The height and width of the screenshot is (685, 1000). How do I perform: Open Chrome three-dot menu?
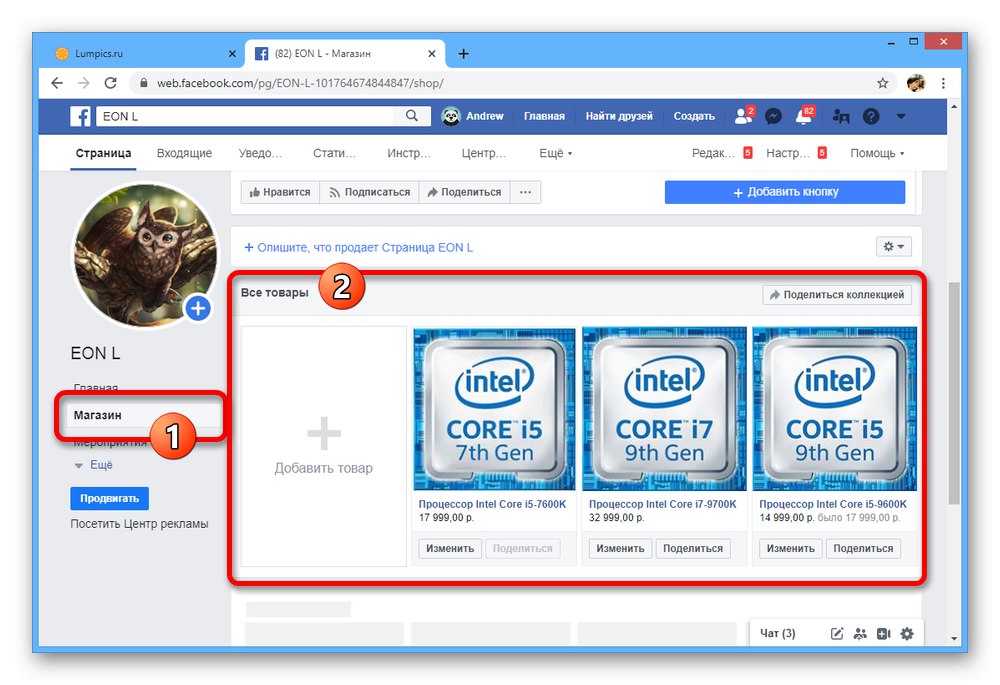943,83
